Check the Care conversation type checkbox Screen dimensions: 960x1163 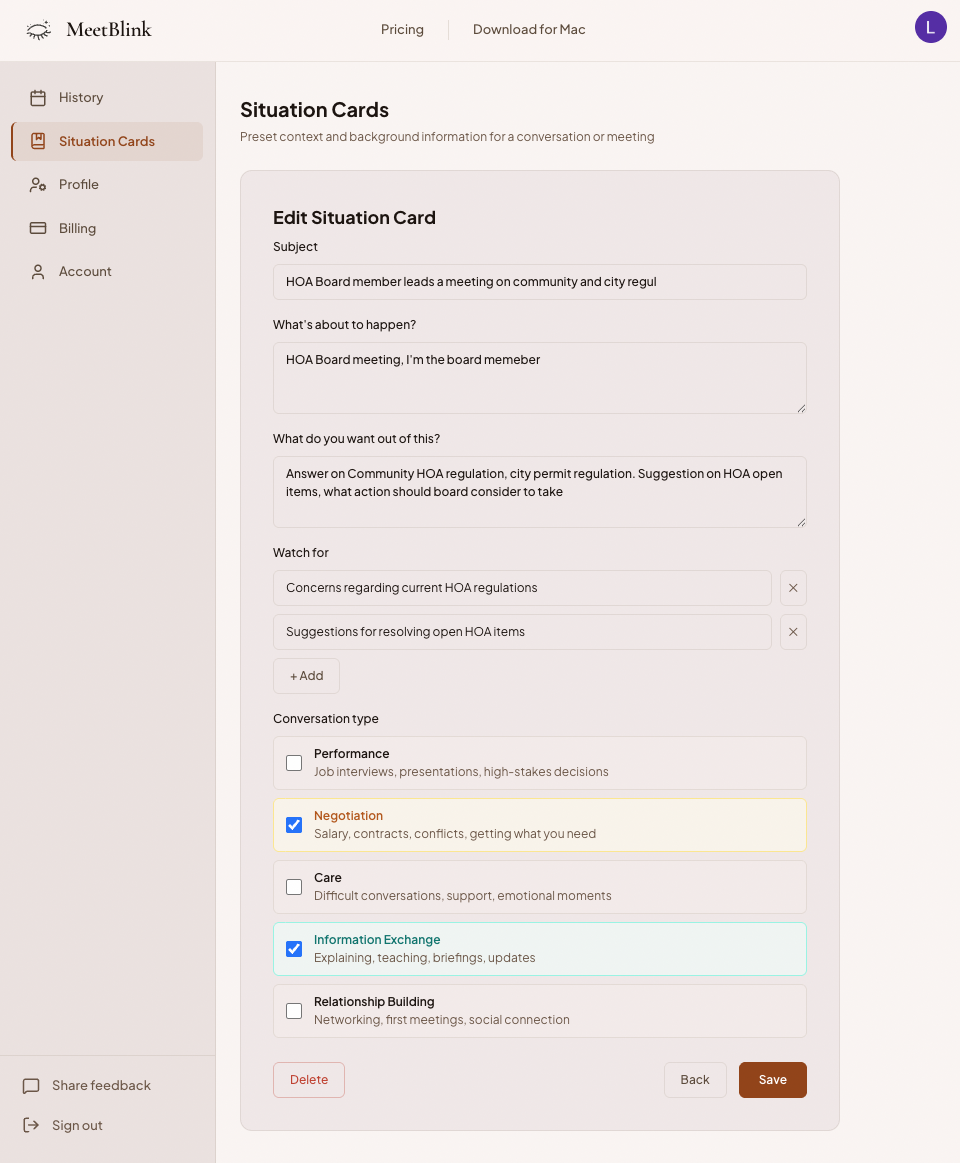pos(294,887)
